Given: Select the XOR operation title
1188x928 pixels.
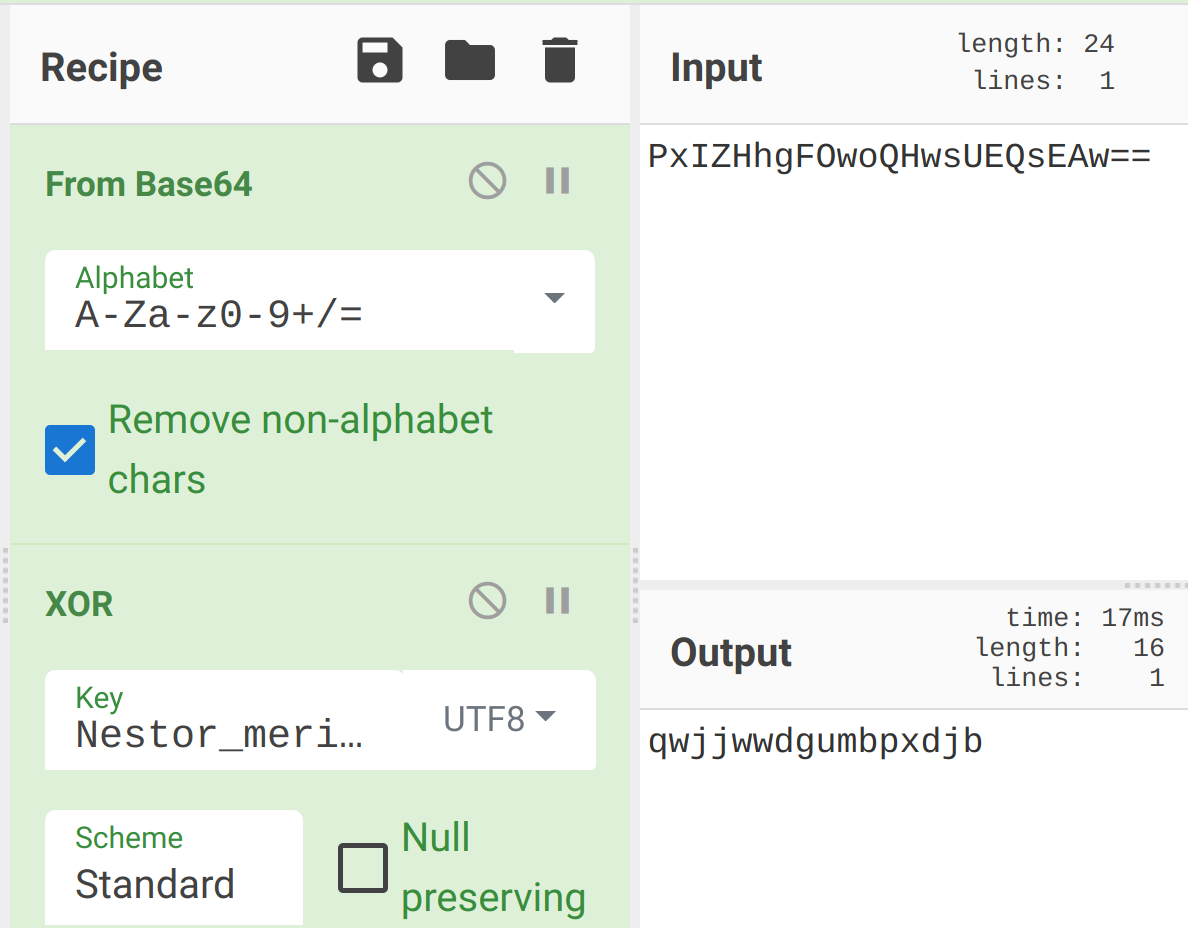Looking at the screenshot, I should coord(79,605).
